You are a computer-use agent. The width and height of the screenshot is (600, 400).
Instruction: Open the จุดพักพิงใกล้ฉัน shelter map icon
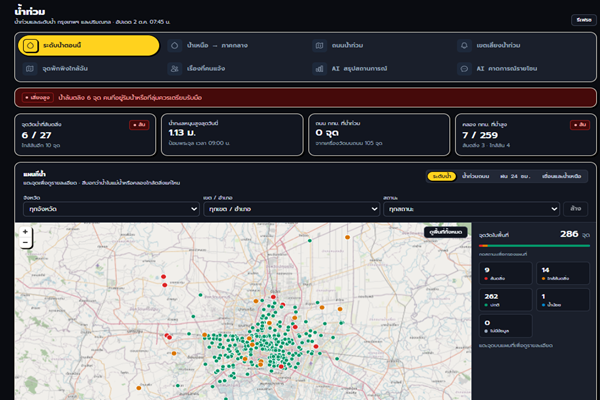pos(30,69)
